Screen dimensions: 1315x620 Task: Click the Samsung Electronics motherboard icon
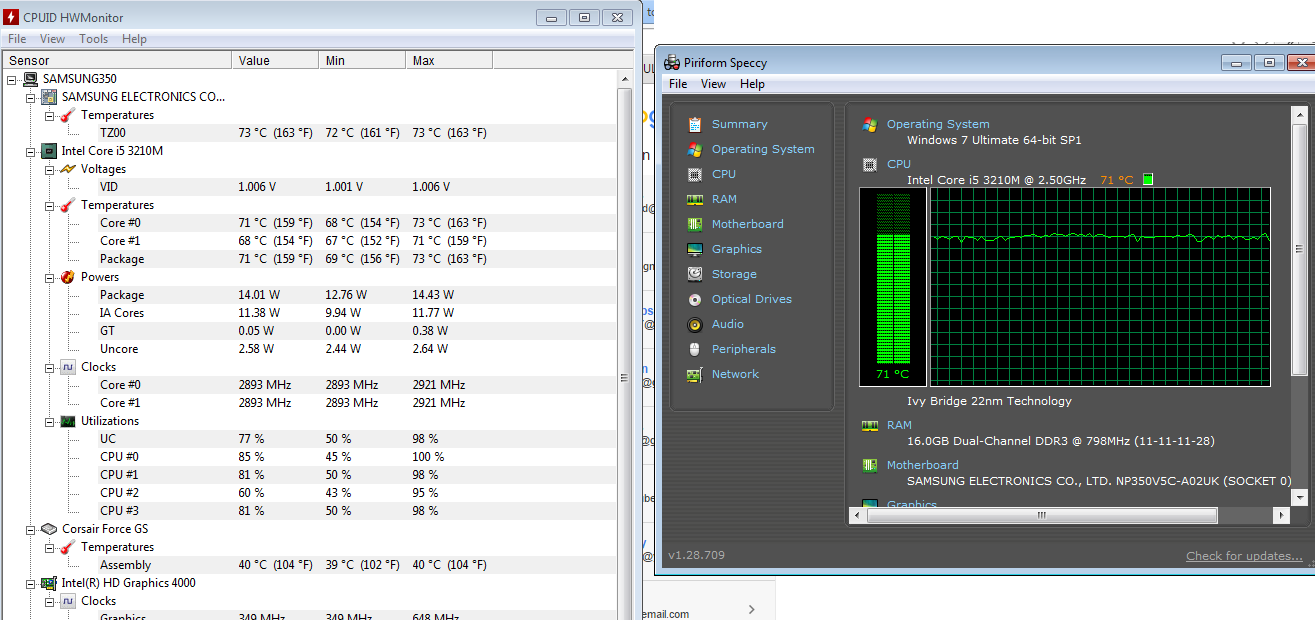[49, 97]
